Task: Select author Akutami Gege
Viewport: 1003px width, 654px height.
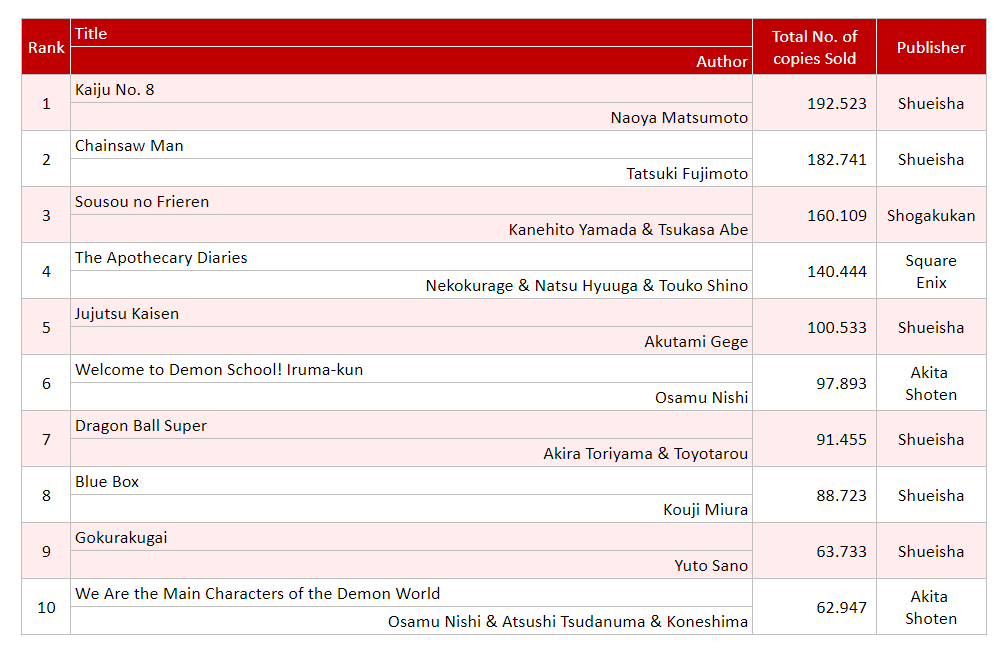Action: point(696,342)
